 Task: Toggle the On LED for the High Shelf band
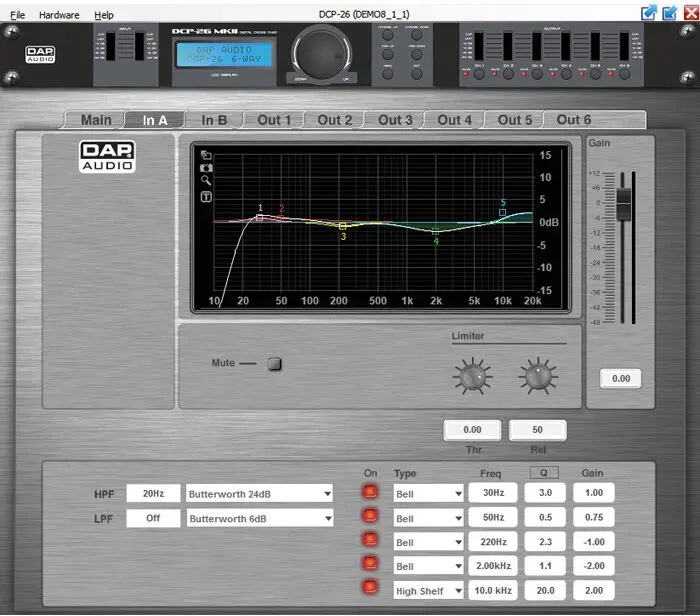pos(370,587)
